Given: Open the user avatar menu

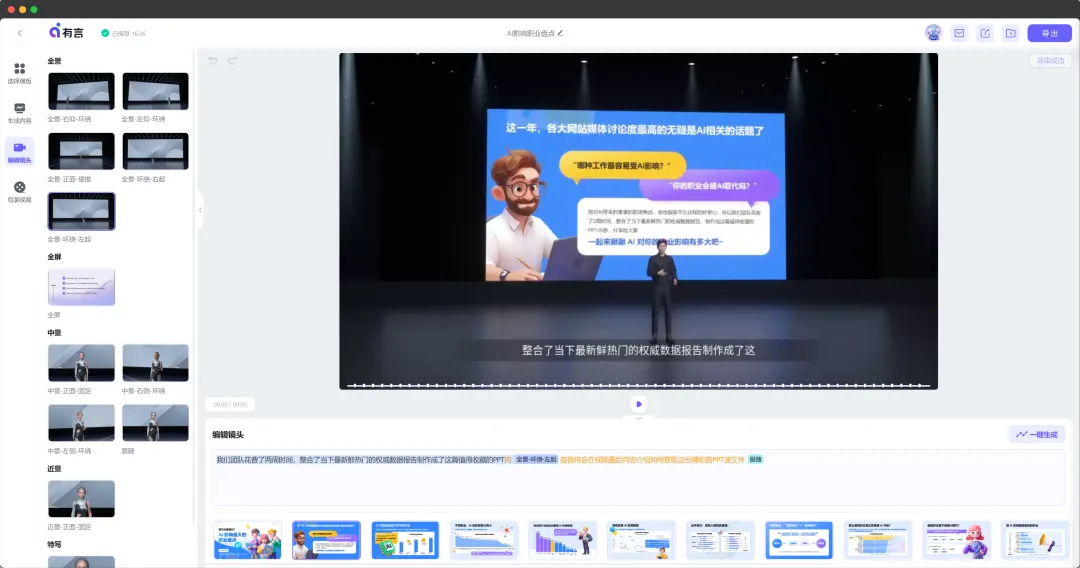Looking at the screenshot, I should click(x=933, y=32).
